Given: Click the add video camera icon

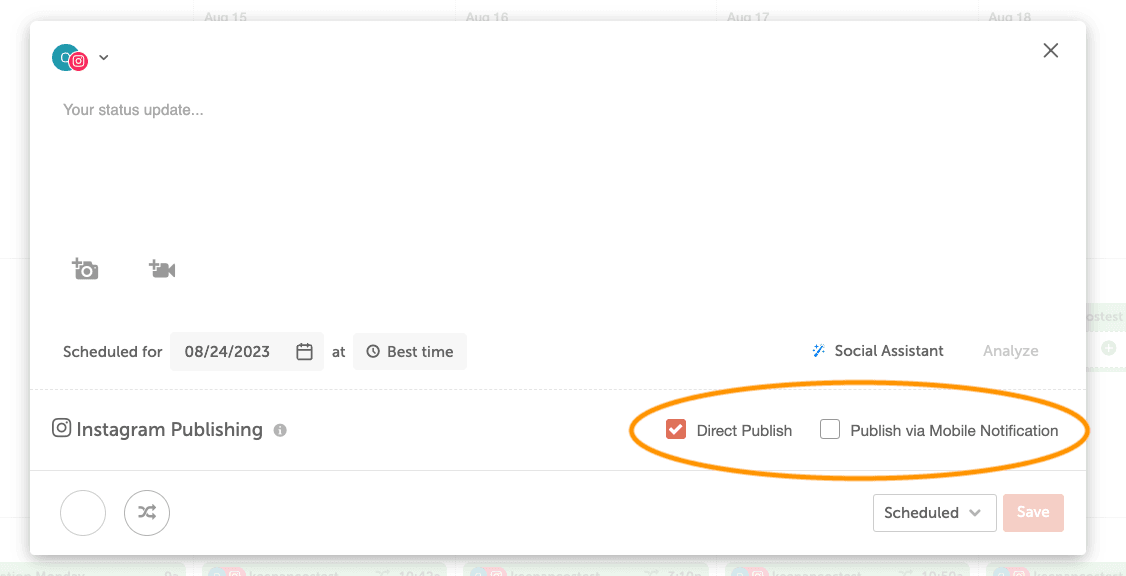Looking at the screenshot, I should [x=162, y=269].
